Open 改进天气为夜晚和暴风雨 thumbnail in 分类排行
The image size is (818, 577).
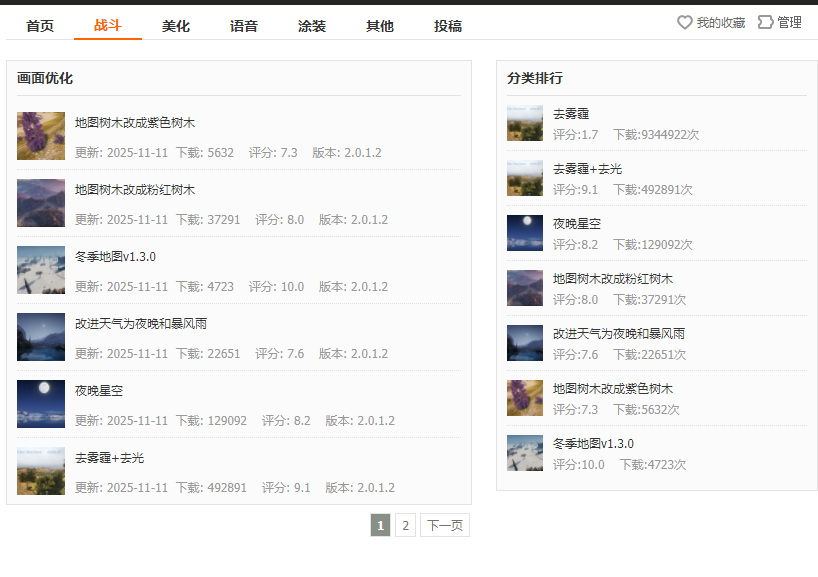[x=525, y=343]
